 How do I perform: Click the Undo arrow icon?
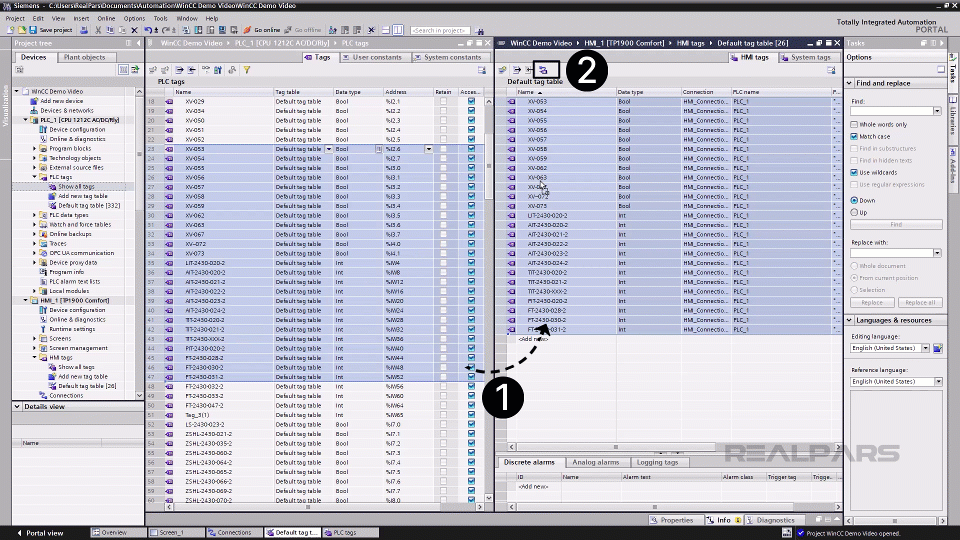(148, 30)
